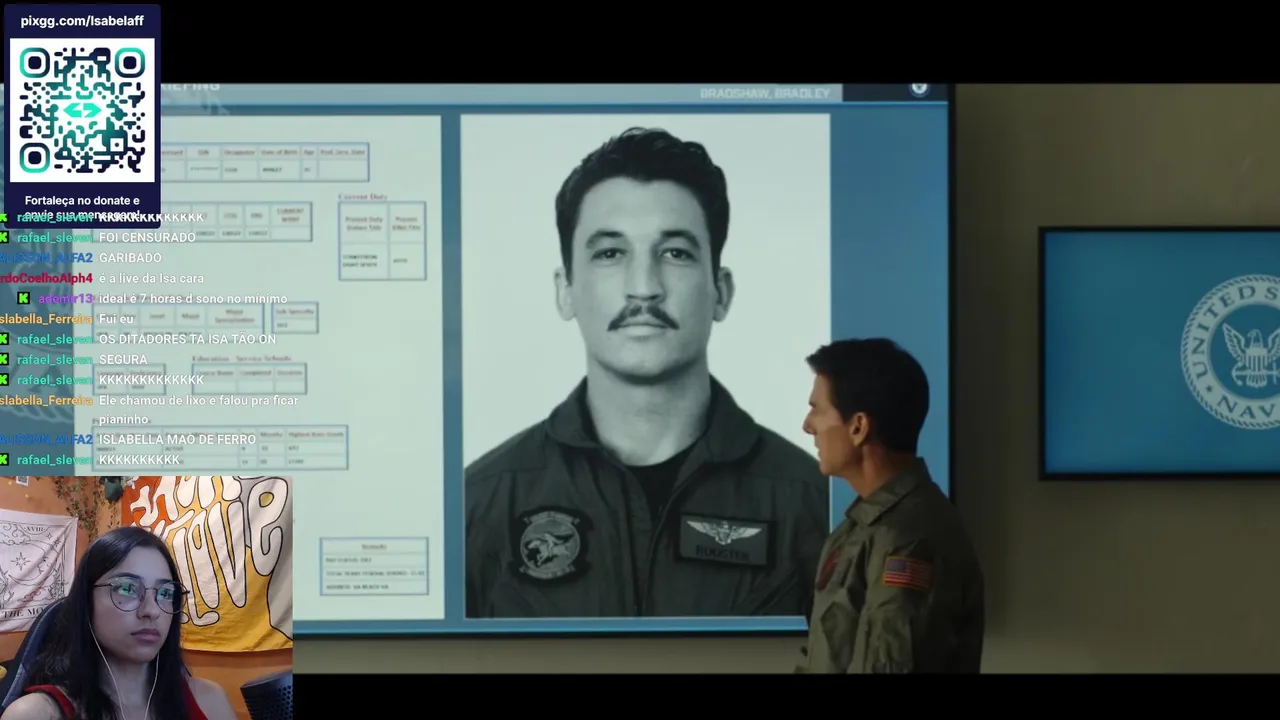Image resolution: width=1280 pixels, height=720 pixels.
Task: Click the Kick badge beside SEGURA message
Action: 4,359
